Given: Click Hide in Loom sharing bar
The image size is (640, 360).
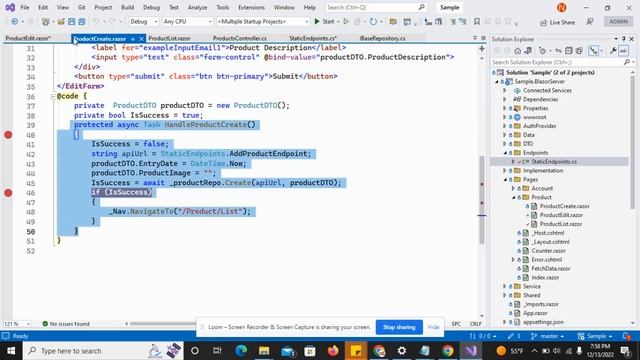Looking at the screenshot, I should click(433, 327).
